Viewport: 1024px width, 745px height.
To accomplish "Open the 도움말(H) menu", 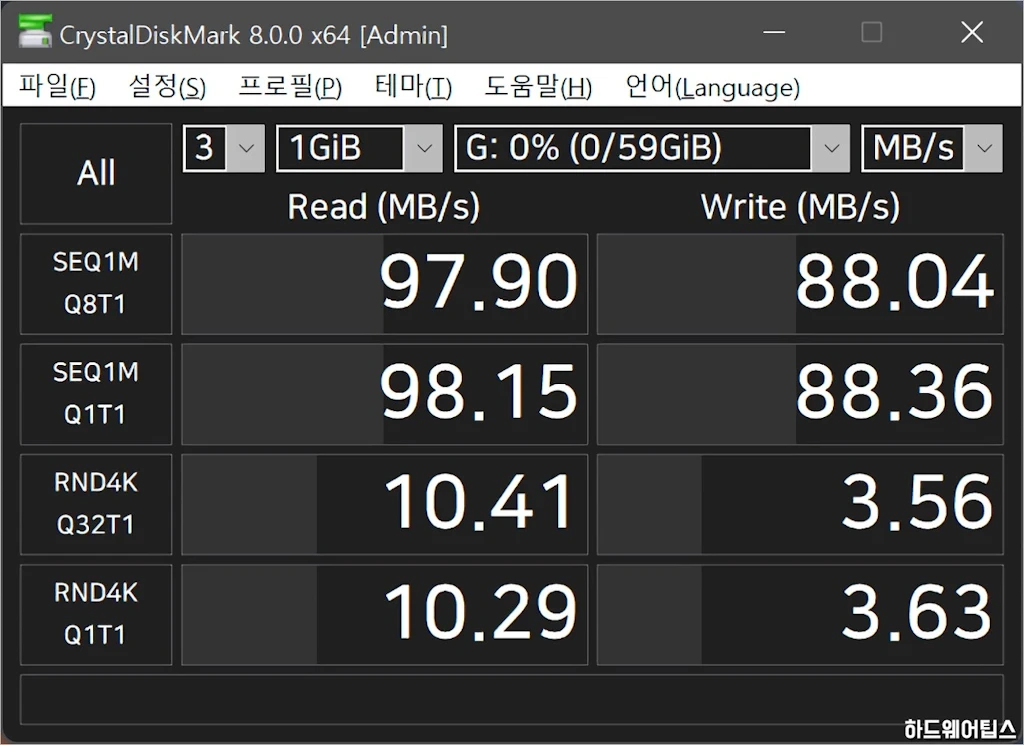I will tap(538, 86).
